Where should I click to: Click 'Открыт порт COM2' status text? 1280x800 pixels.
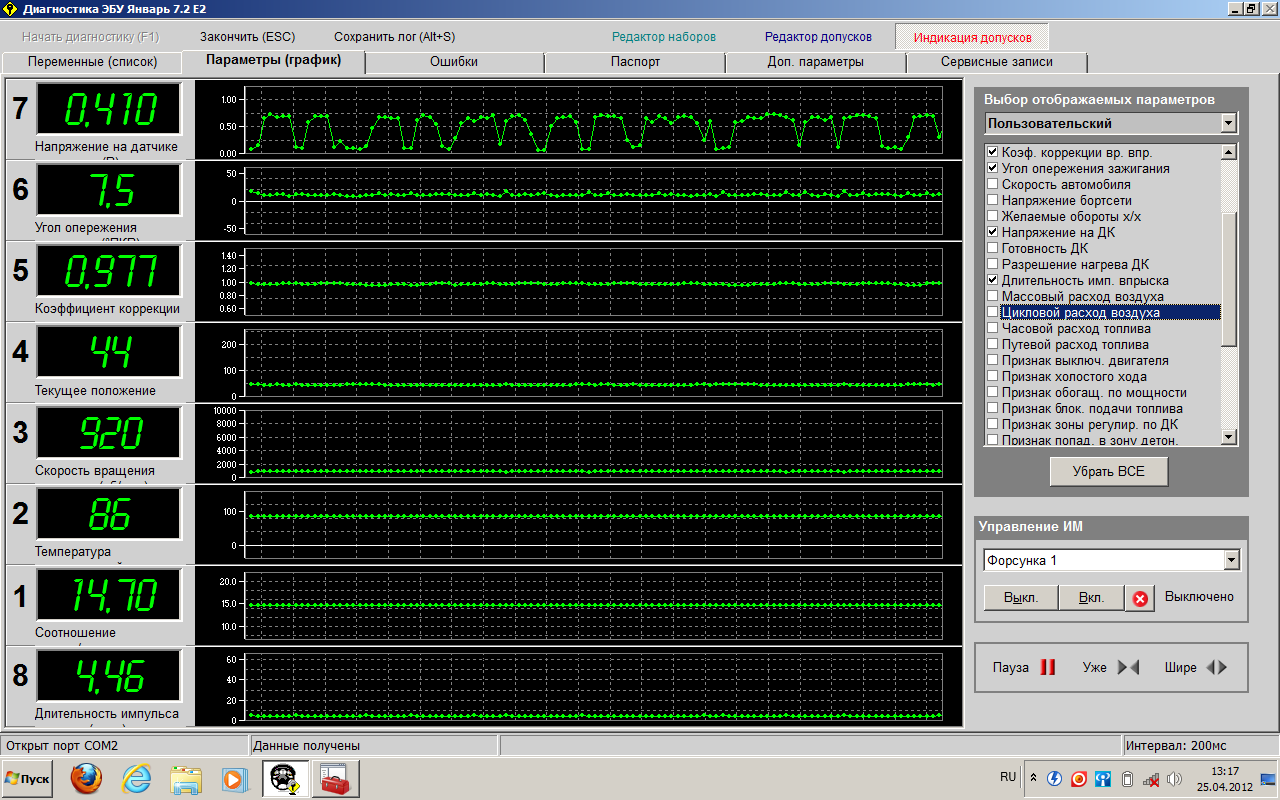coord(62,746)
